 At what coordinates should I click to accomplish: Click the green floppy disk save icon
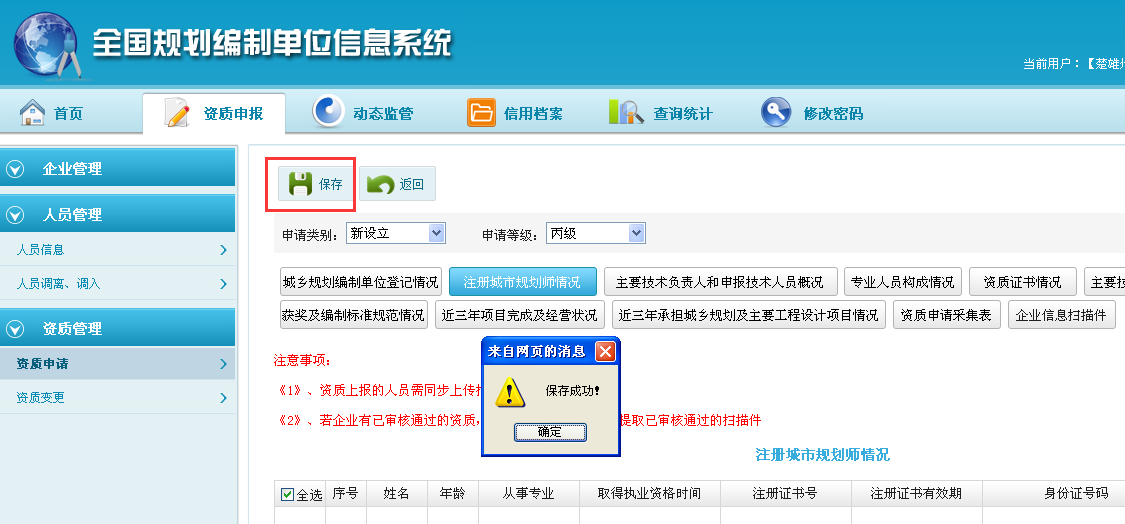tap(300, 184)
